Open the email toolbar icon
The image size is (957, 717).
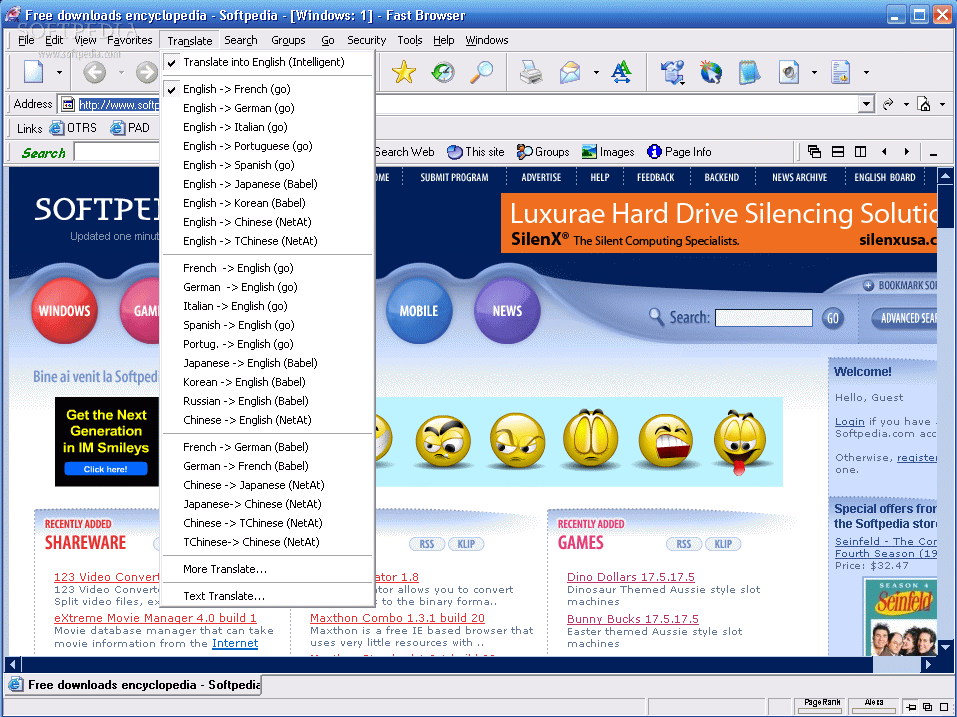570,72
